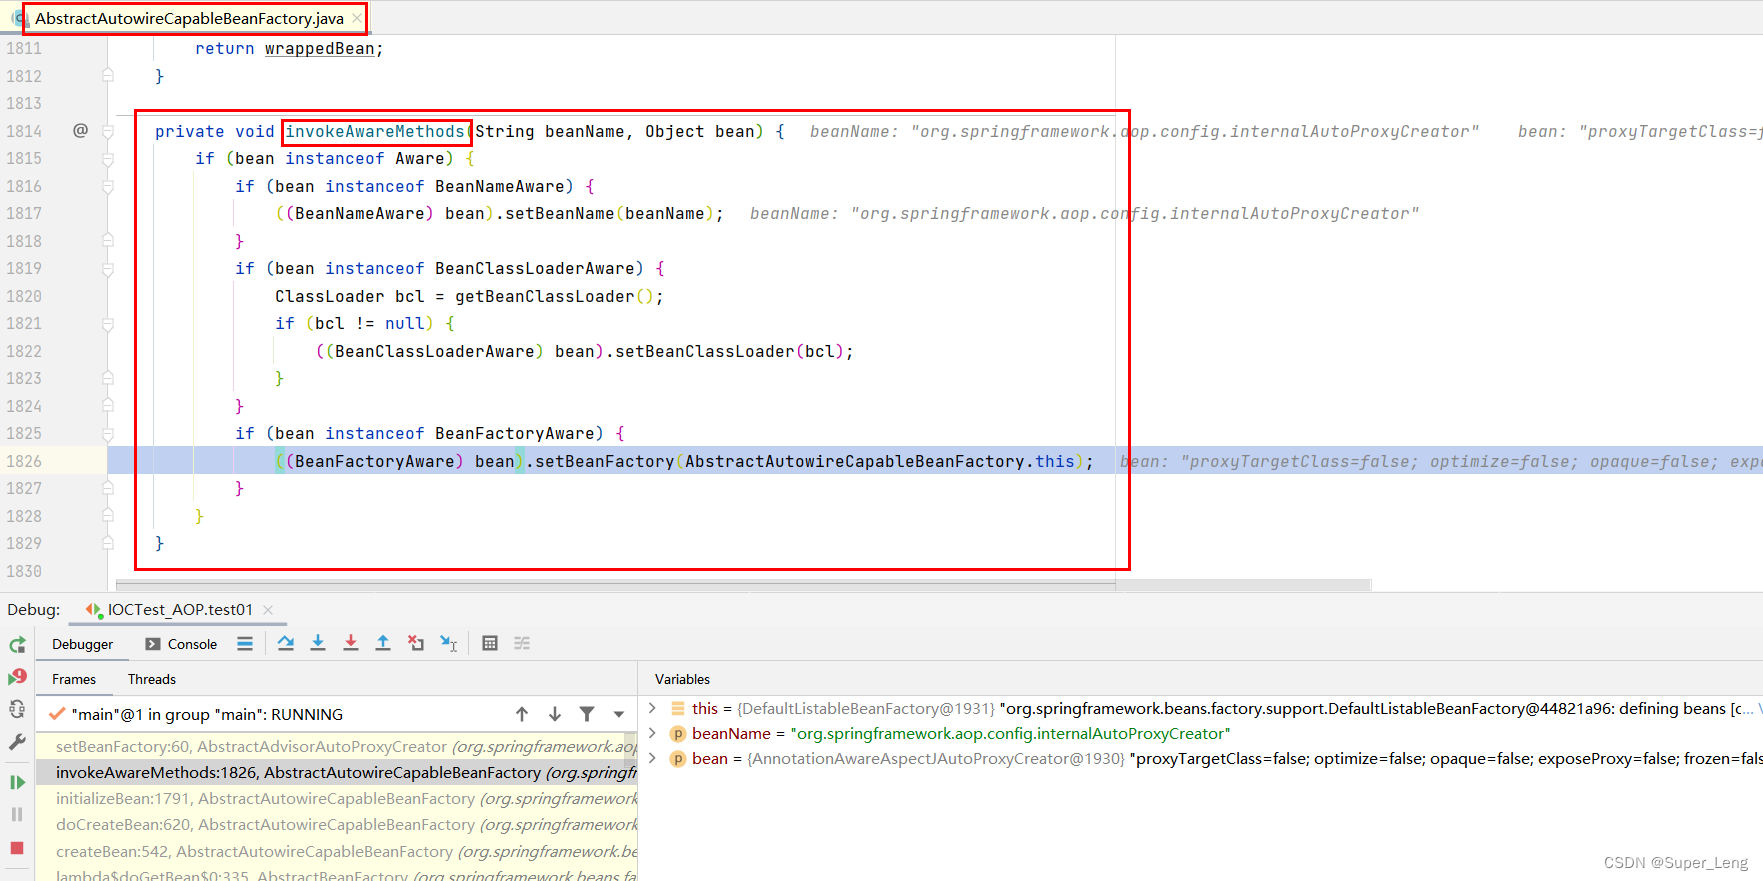Open the thread selector dropdown arrow
This screenshot has width=1763, height=881.
coord(619,714)
